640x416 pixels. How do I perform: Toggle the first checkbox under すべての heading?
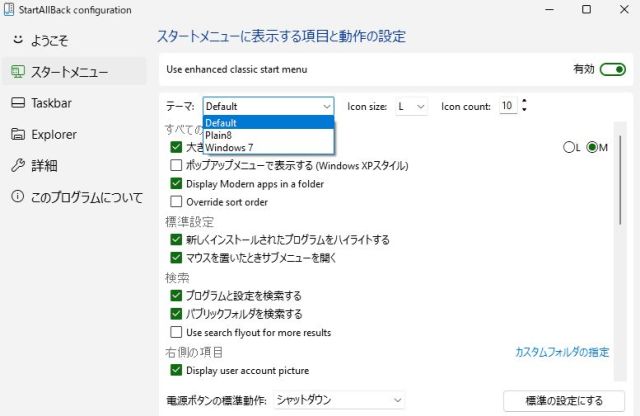click(x=176, y=147)
